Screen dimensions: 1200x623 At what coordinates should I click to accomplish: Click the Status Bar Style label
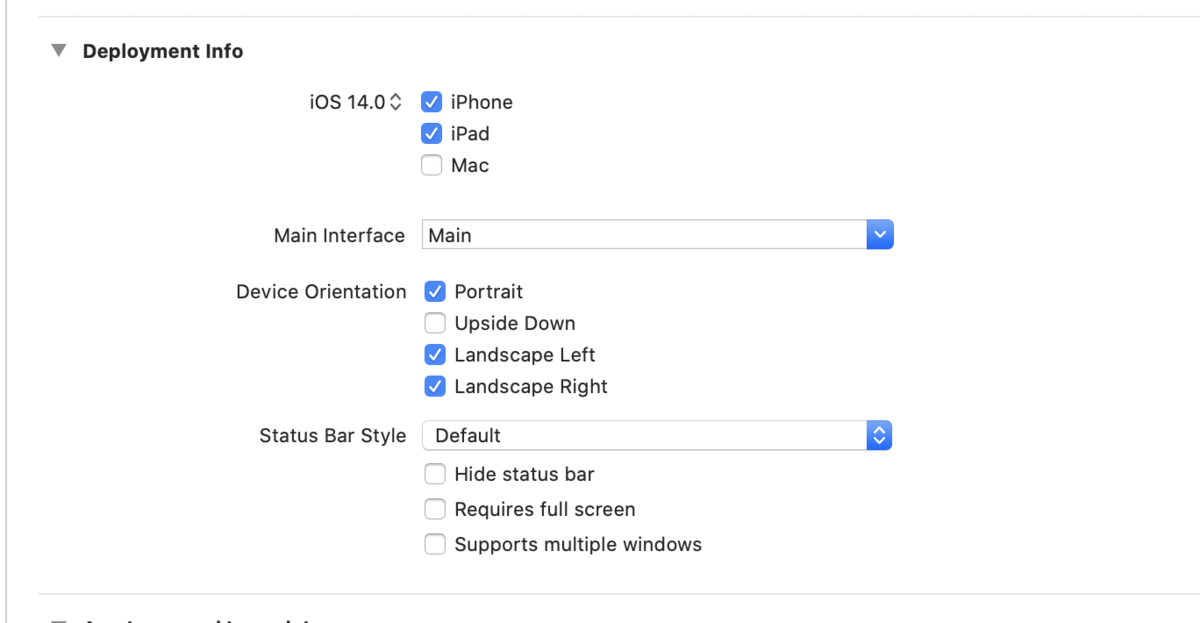(332, 436)
